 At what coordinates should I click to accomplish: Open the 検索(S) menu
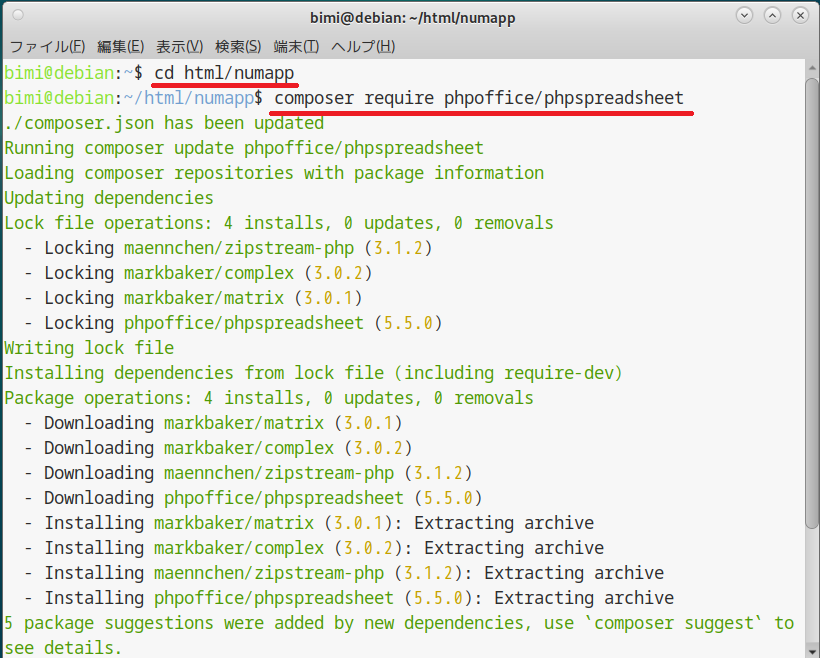click(x=238, y=47)
